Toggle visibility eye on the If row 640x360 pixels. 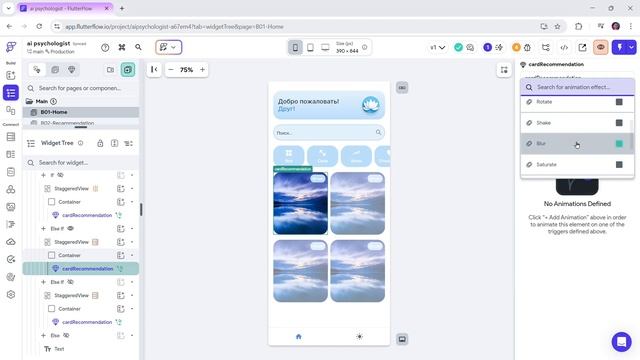pos(60,175)
